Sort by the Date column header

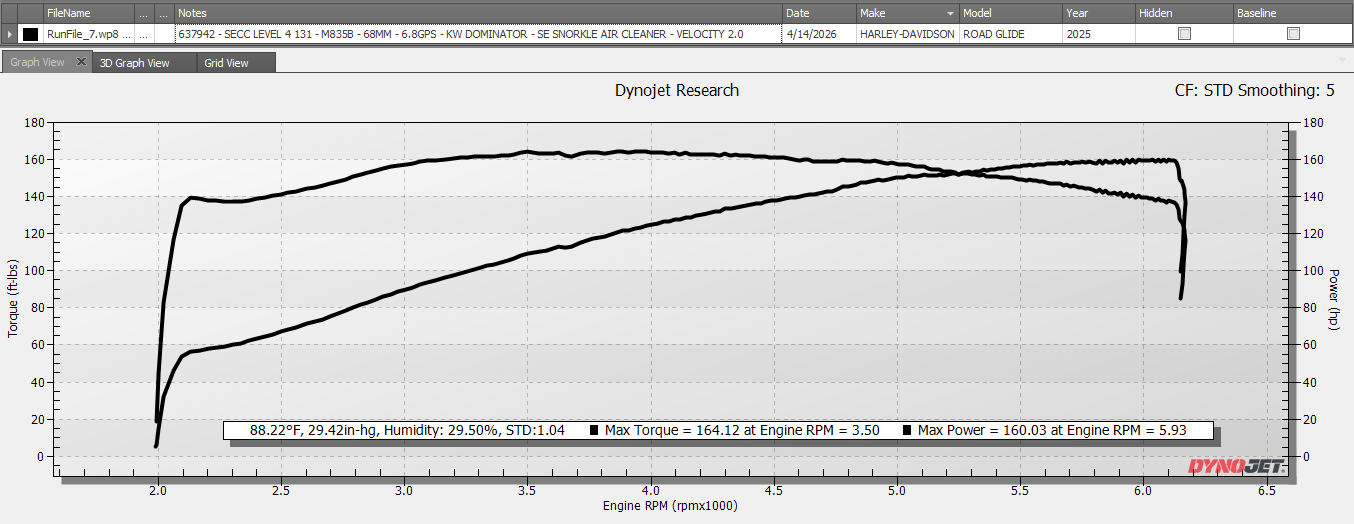[x=820, y=14]
